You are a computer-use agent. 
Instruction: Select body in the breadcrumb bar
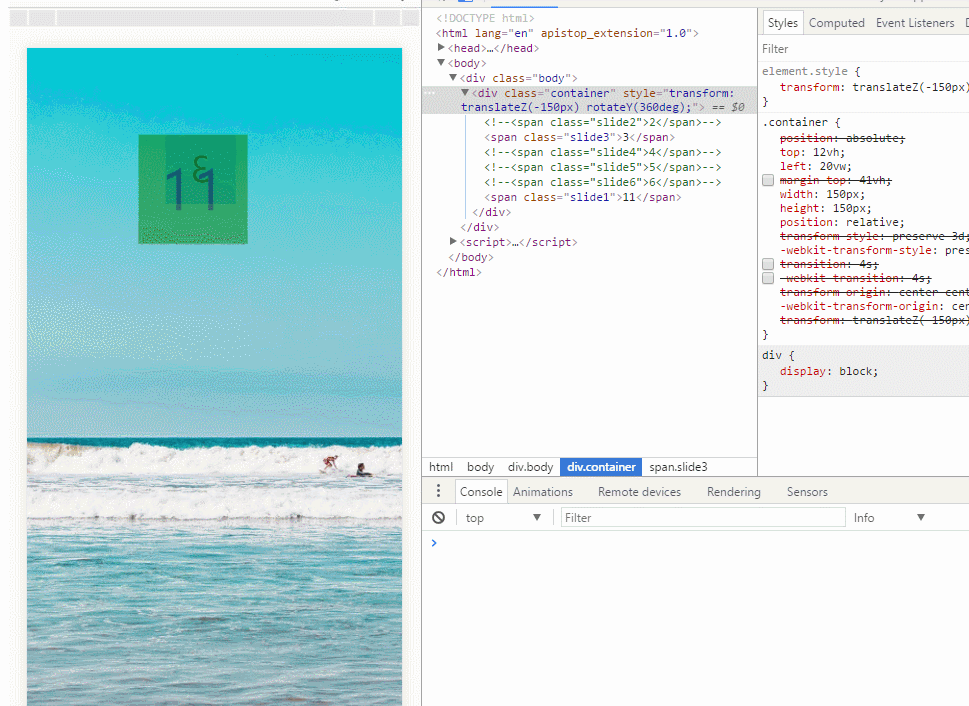click(480, 467)
